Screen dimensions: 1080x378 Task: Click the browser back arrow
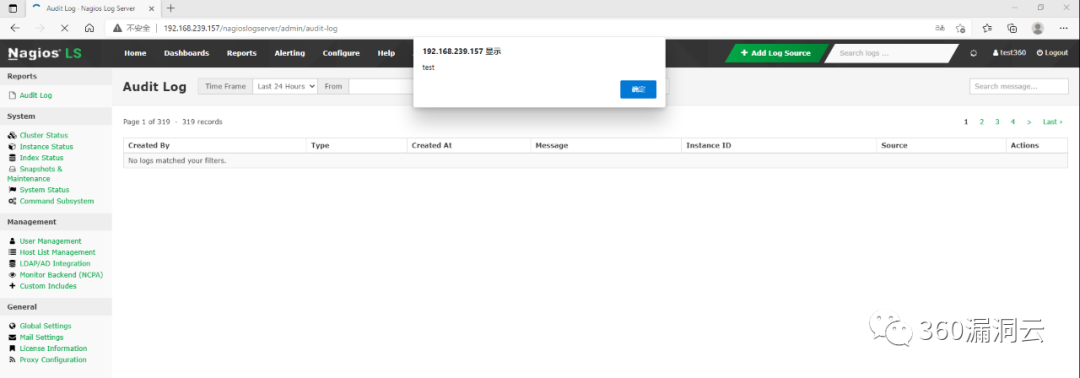tap(15, 28)
